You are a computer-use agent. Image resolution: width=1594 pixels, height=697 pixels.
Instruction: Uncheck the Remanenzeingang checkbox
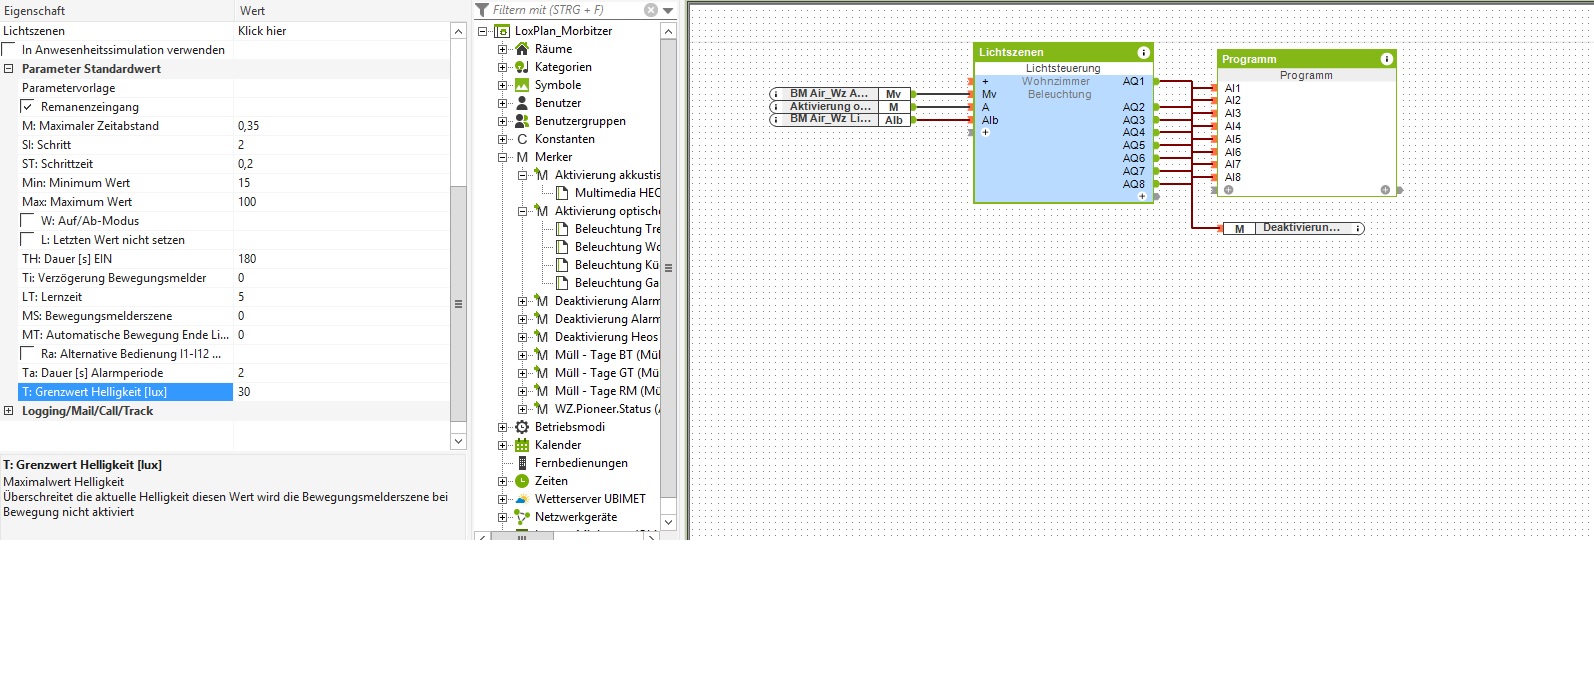[28, 107]
